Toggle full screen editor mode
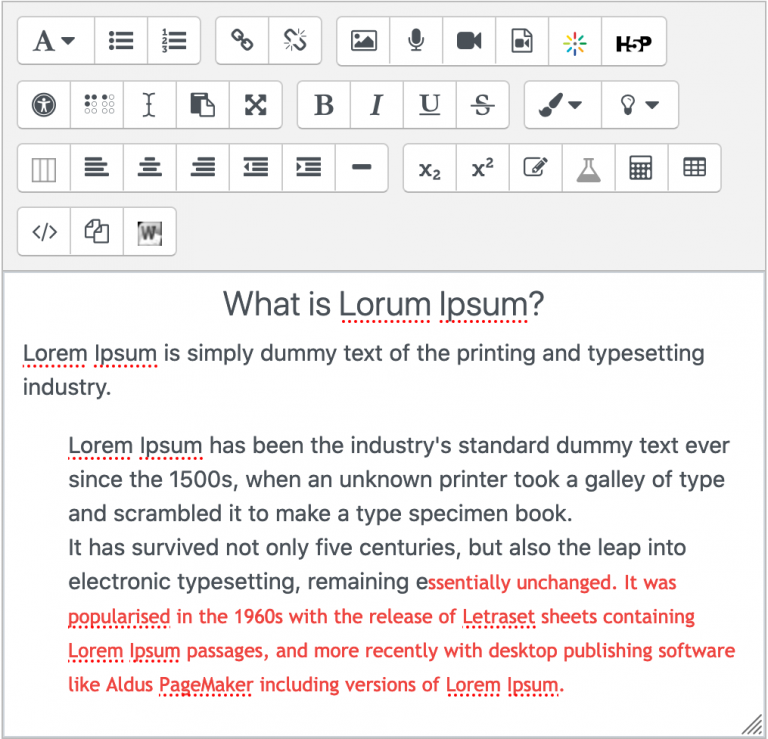Viewport: 768px width, 739px height. pyautogui.click(x=256, y=105)
